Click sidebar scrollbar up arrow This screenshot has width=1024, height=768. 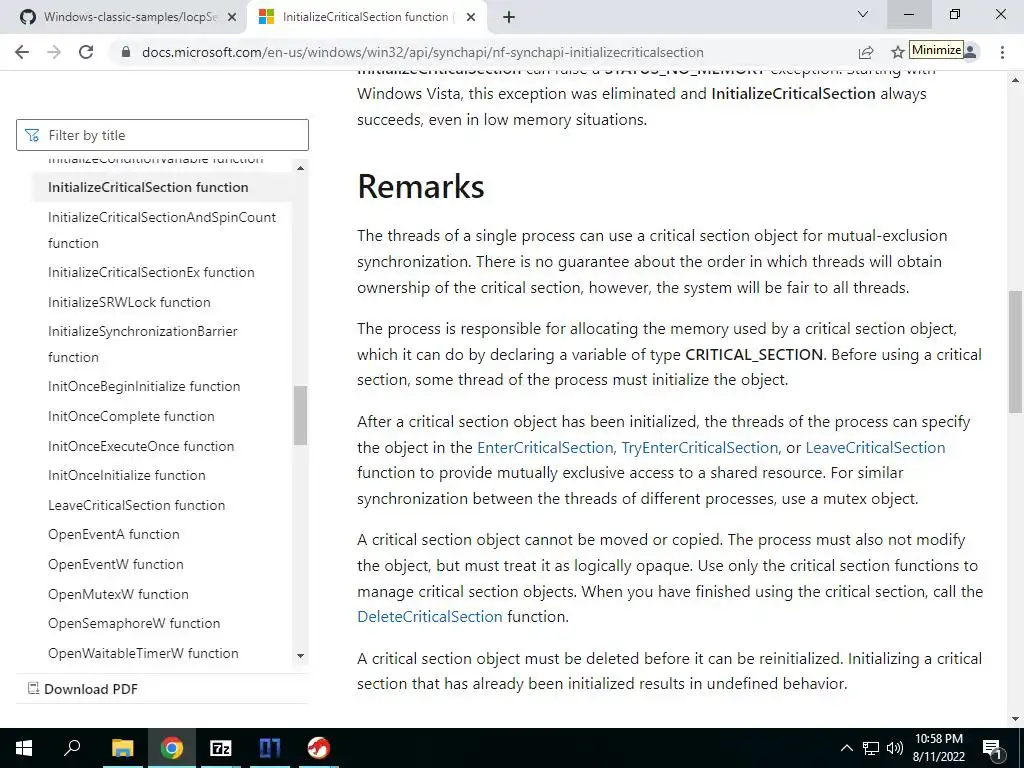coord(300,168)
